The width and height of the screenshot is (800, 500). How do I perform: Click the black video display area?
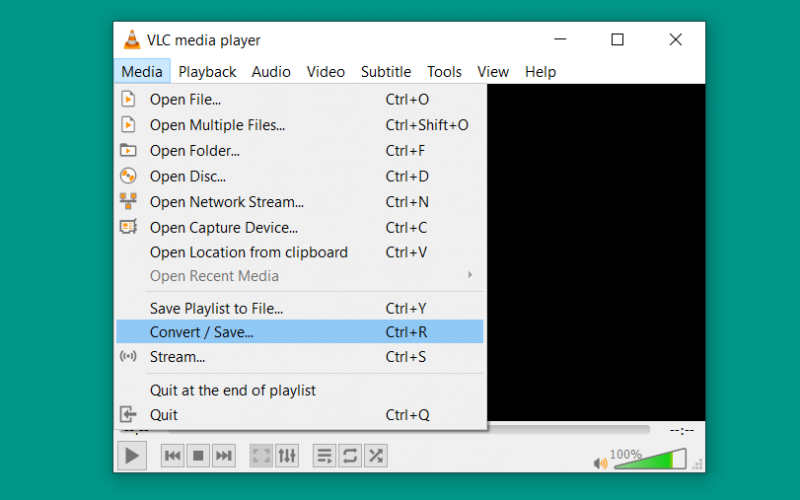[x=596, y=253]
